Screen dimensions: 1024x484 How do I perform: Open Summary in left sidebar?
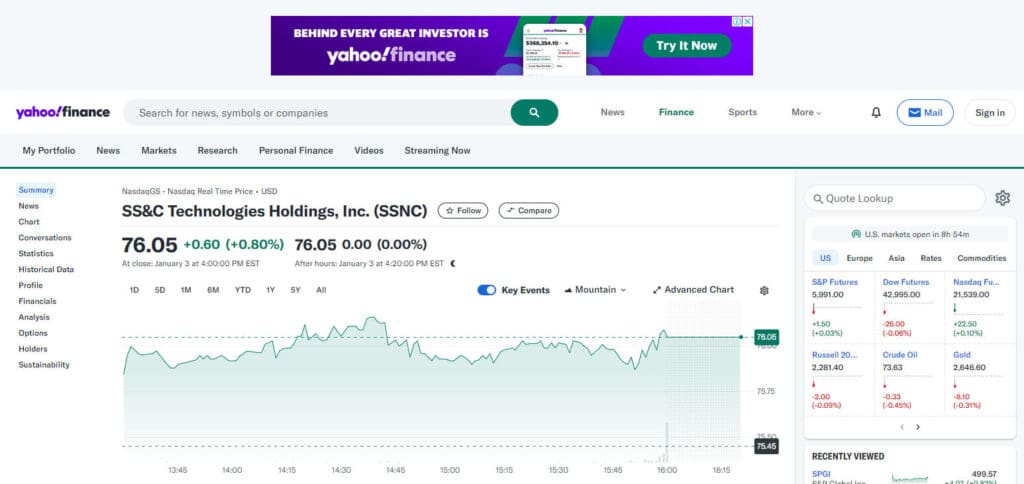(x=36, y=190)
